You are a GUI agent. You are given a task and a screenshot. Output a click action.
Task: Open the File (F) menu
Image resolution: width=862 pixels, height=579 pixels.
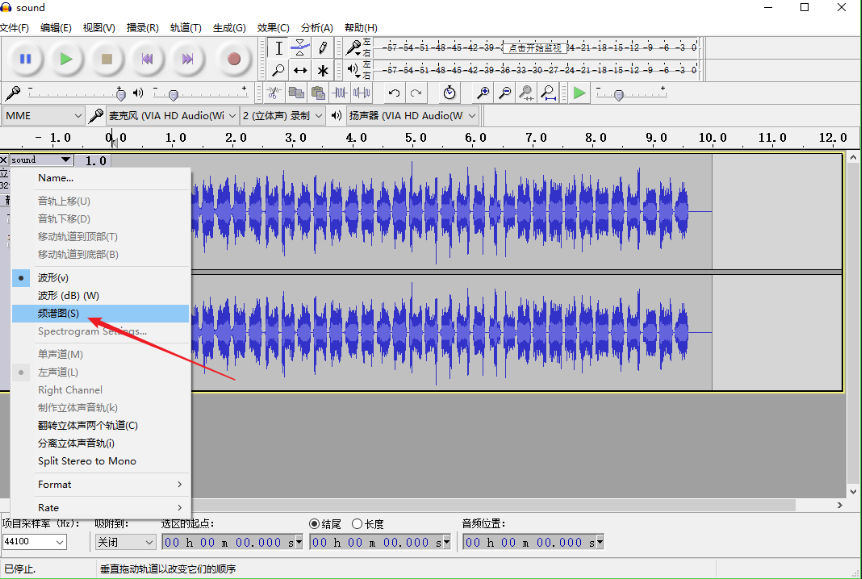[14, 27]
